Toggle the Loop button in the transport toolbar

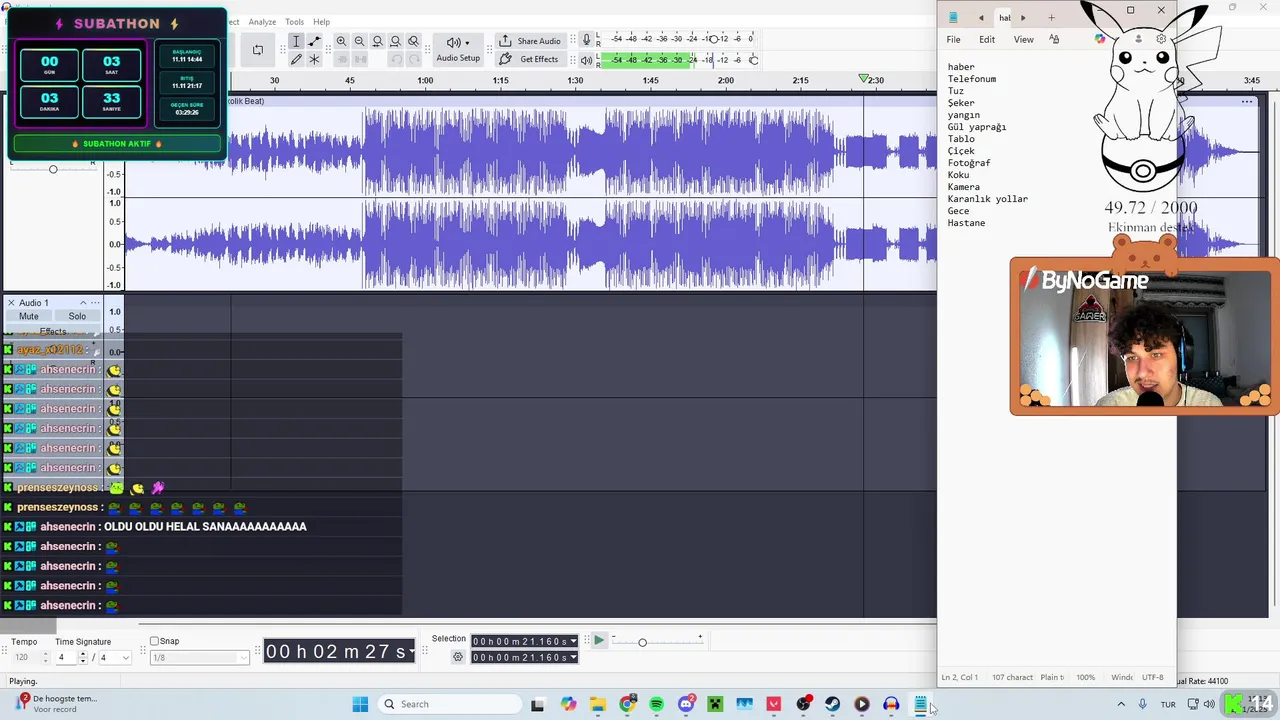(258, 50)
